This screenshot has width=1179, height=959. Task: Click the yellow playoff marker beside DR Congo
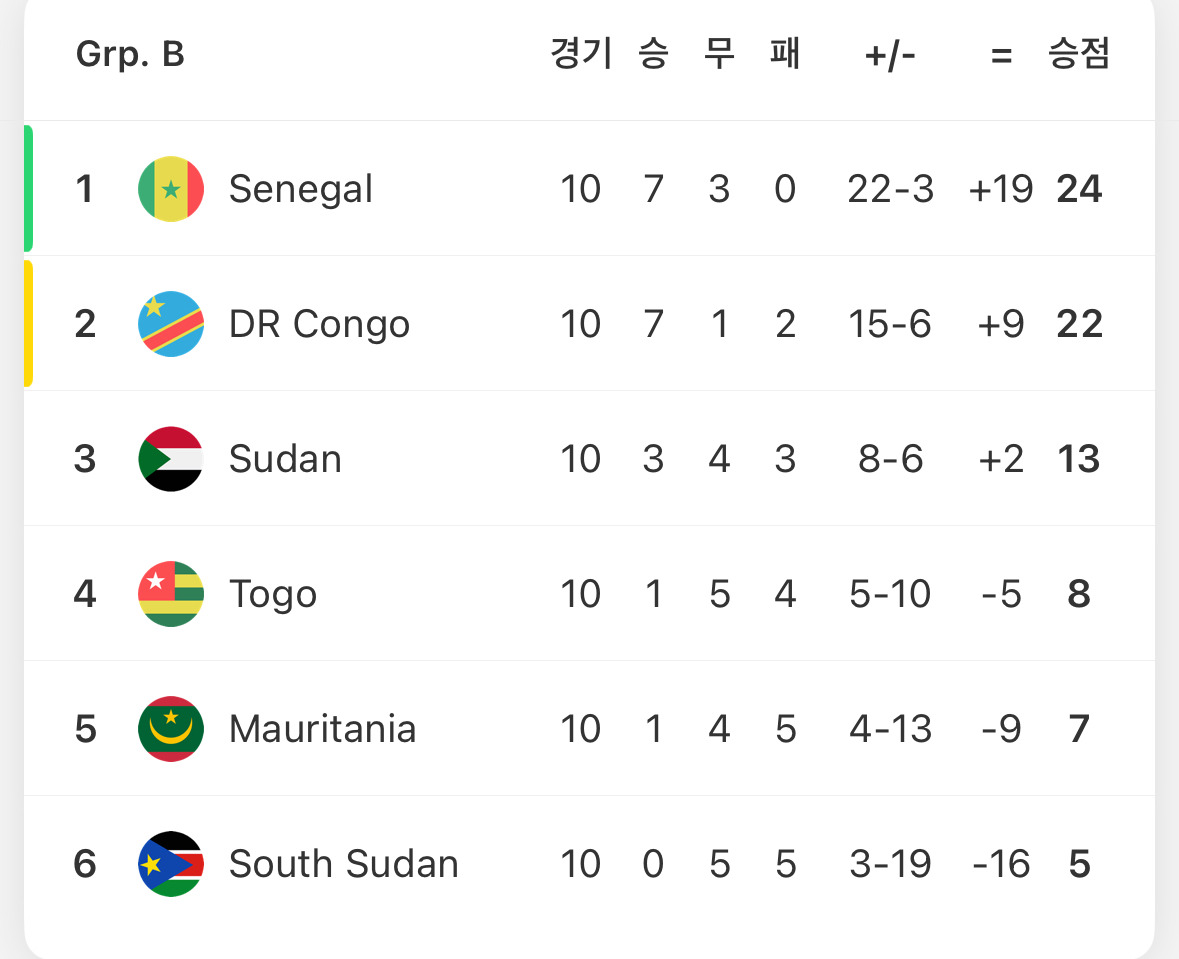point(28,324)
